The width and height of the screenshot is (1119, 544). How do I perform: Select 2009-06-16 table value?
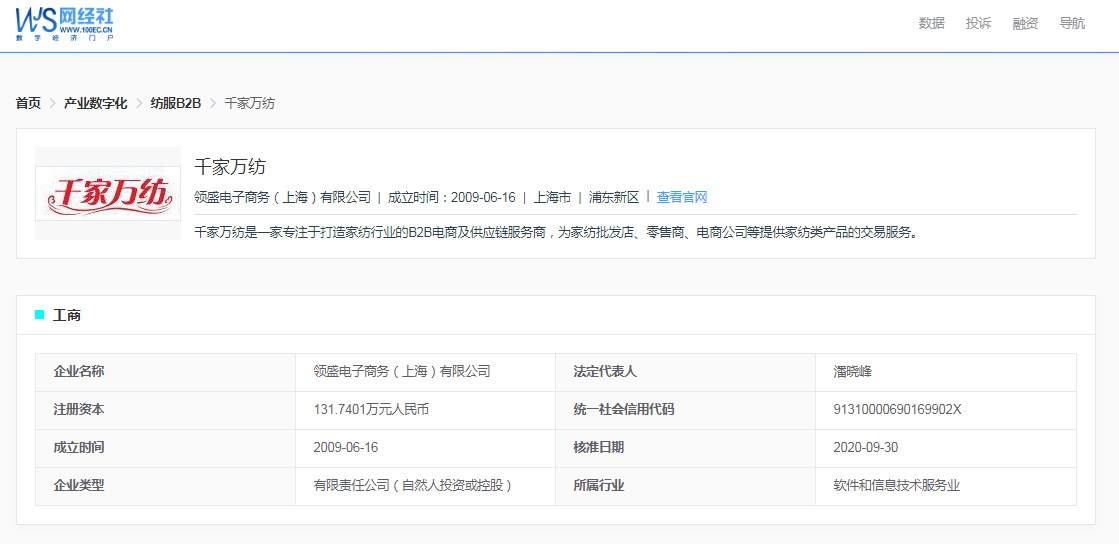tap(345, 448)
